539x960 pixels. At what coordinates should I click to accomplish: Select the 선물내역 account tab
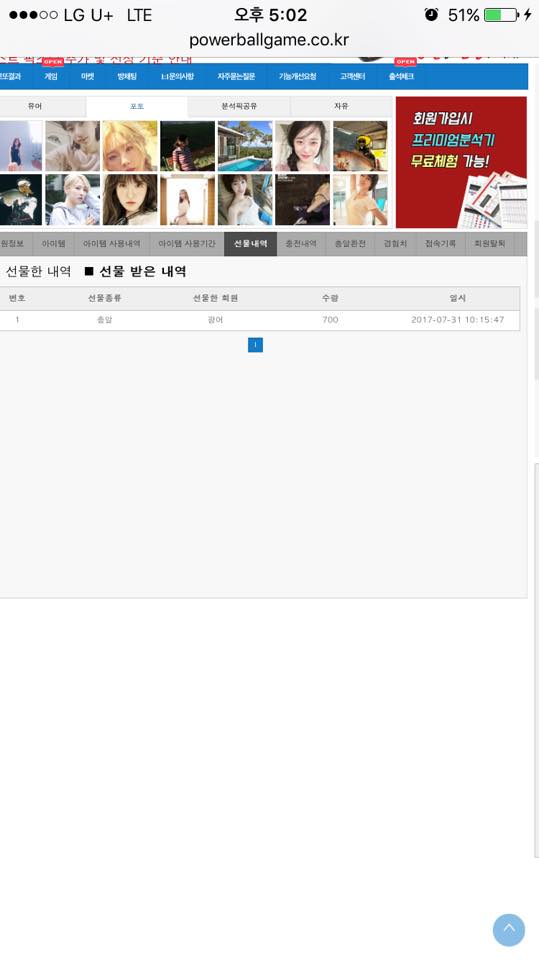click(x=251, y=244)
